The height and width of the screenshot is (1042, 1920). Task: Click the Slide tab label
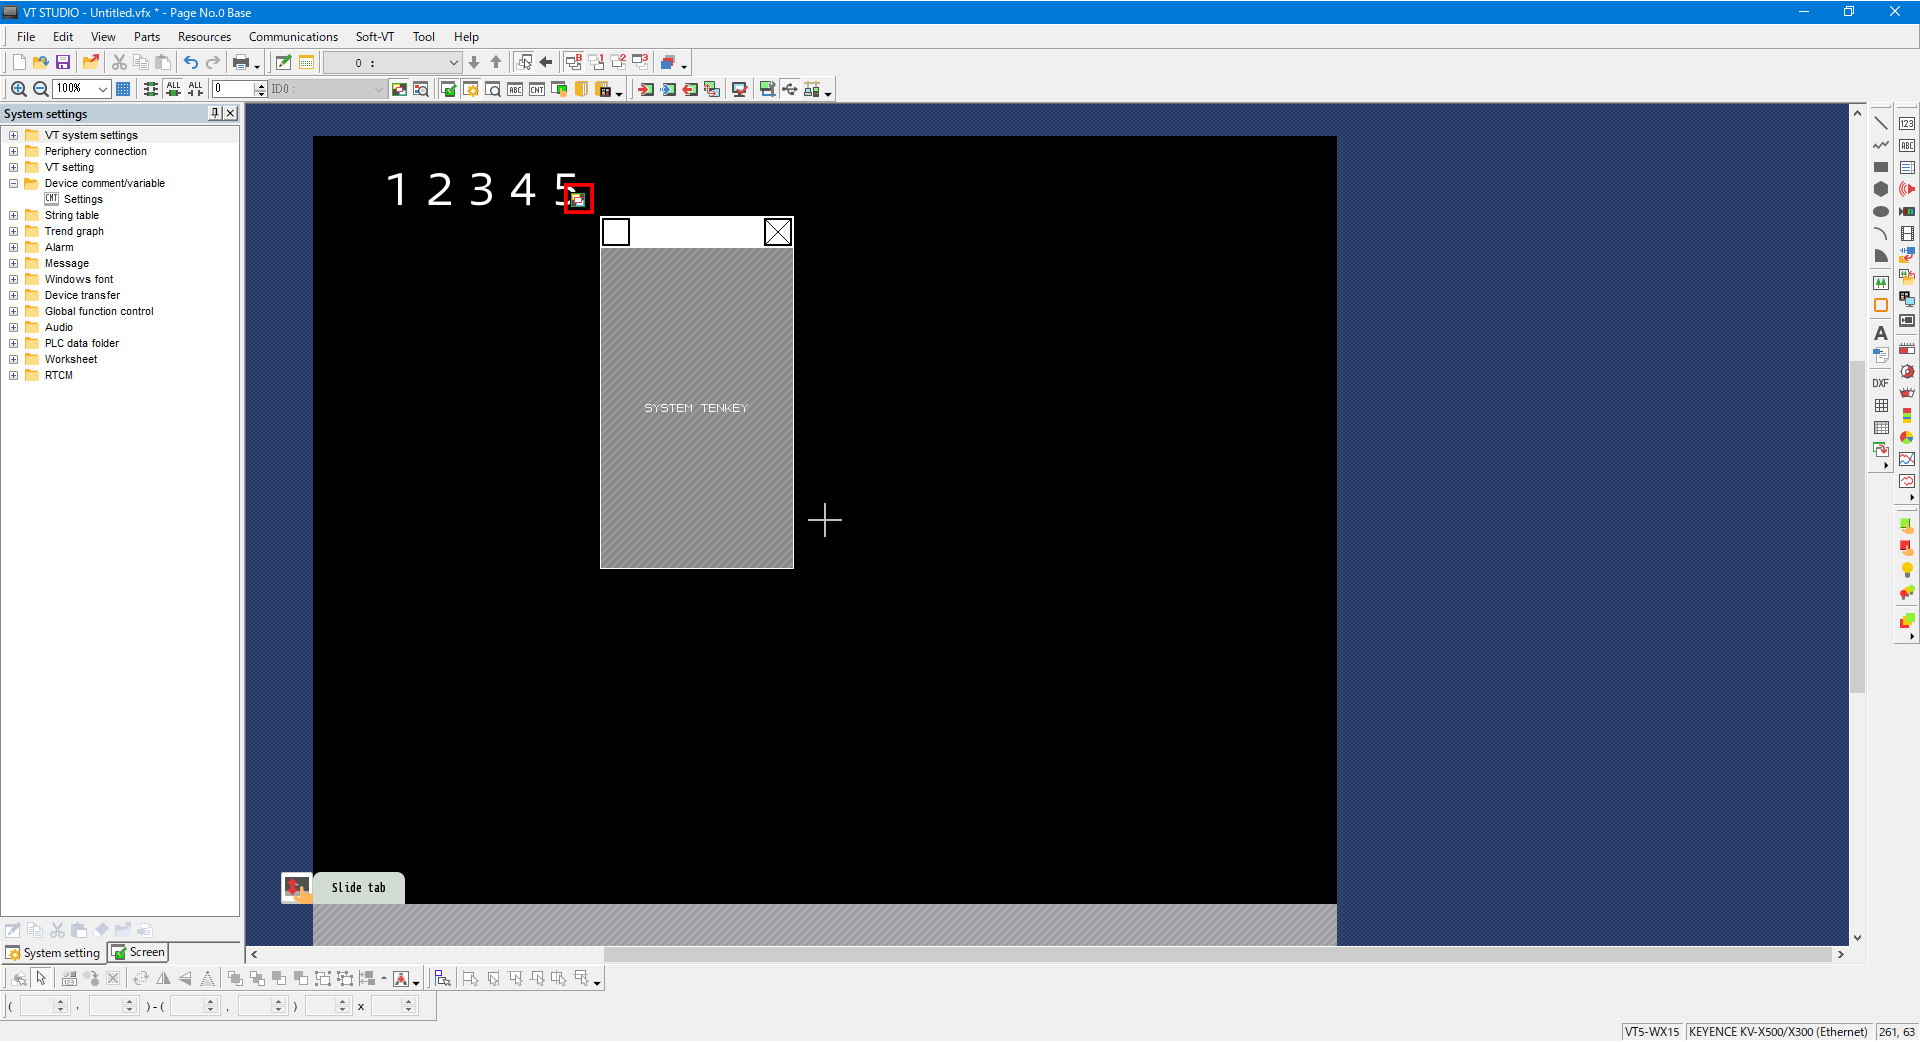[x=358, y=888]
